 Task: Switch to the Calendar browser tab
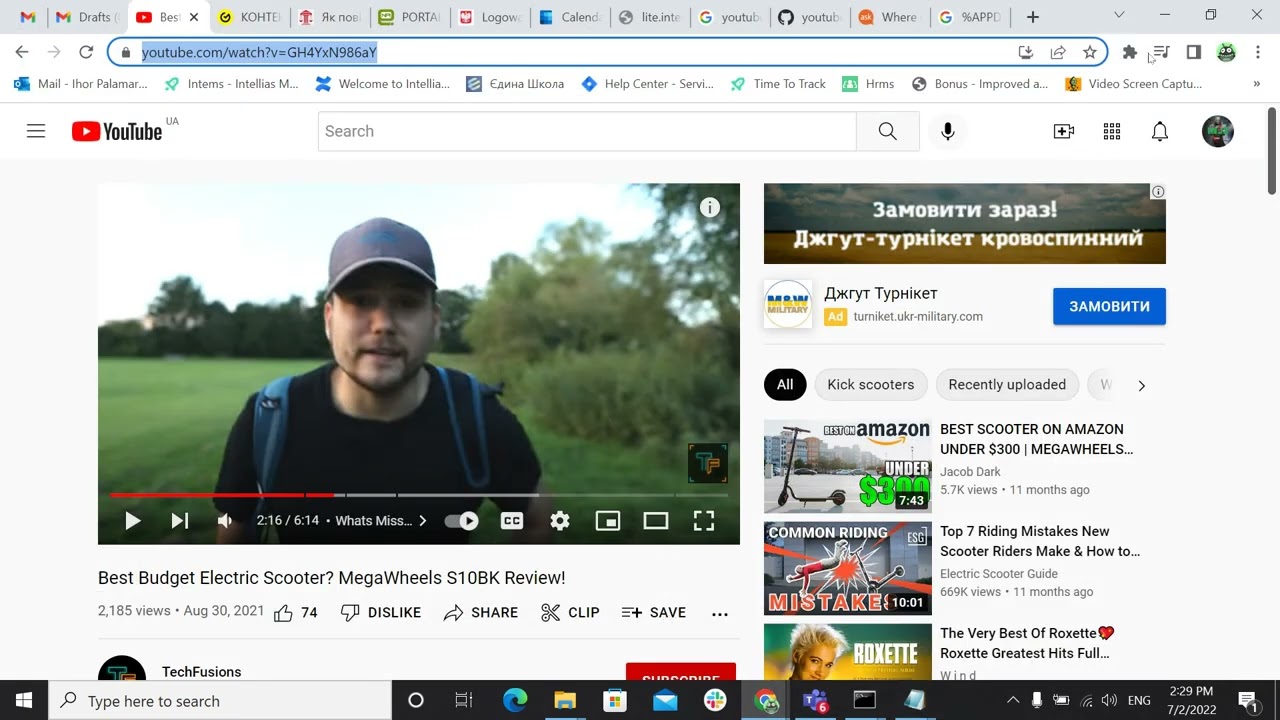pyautogui.click(x=570, y=17)
